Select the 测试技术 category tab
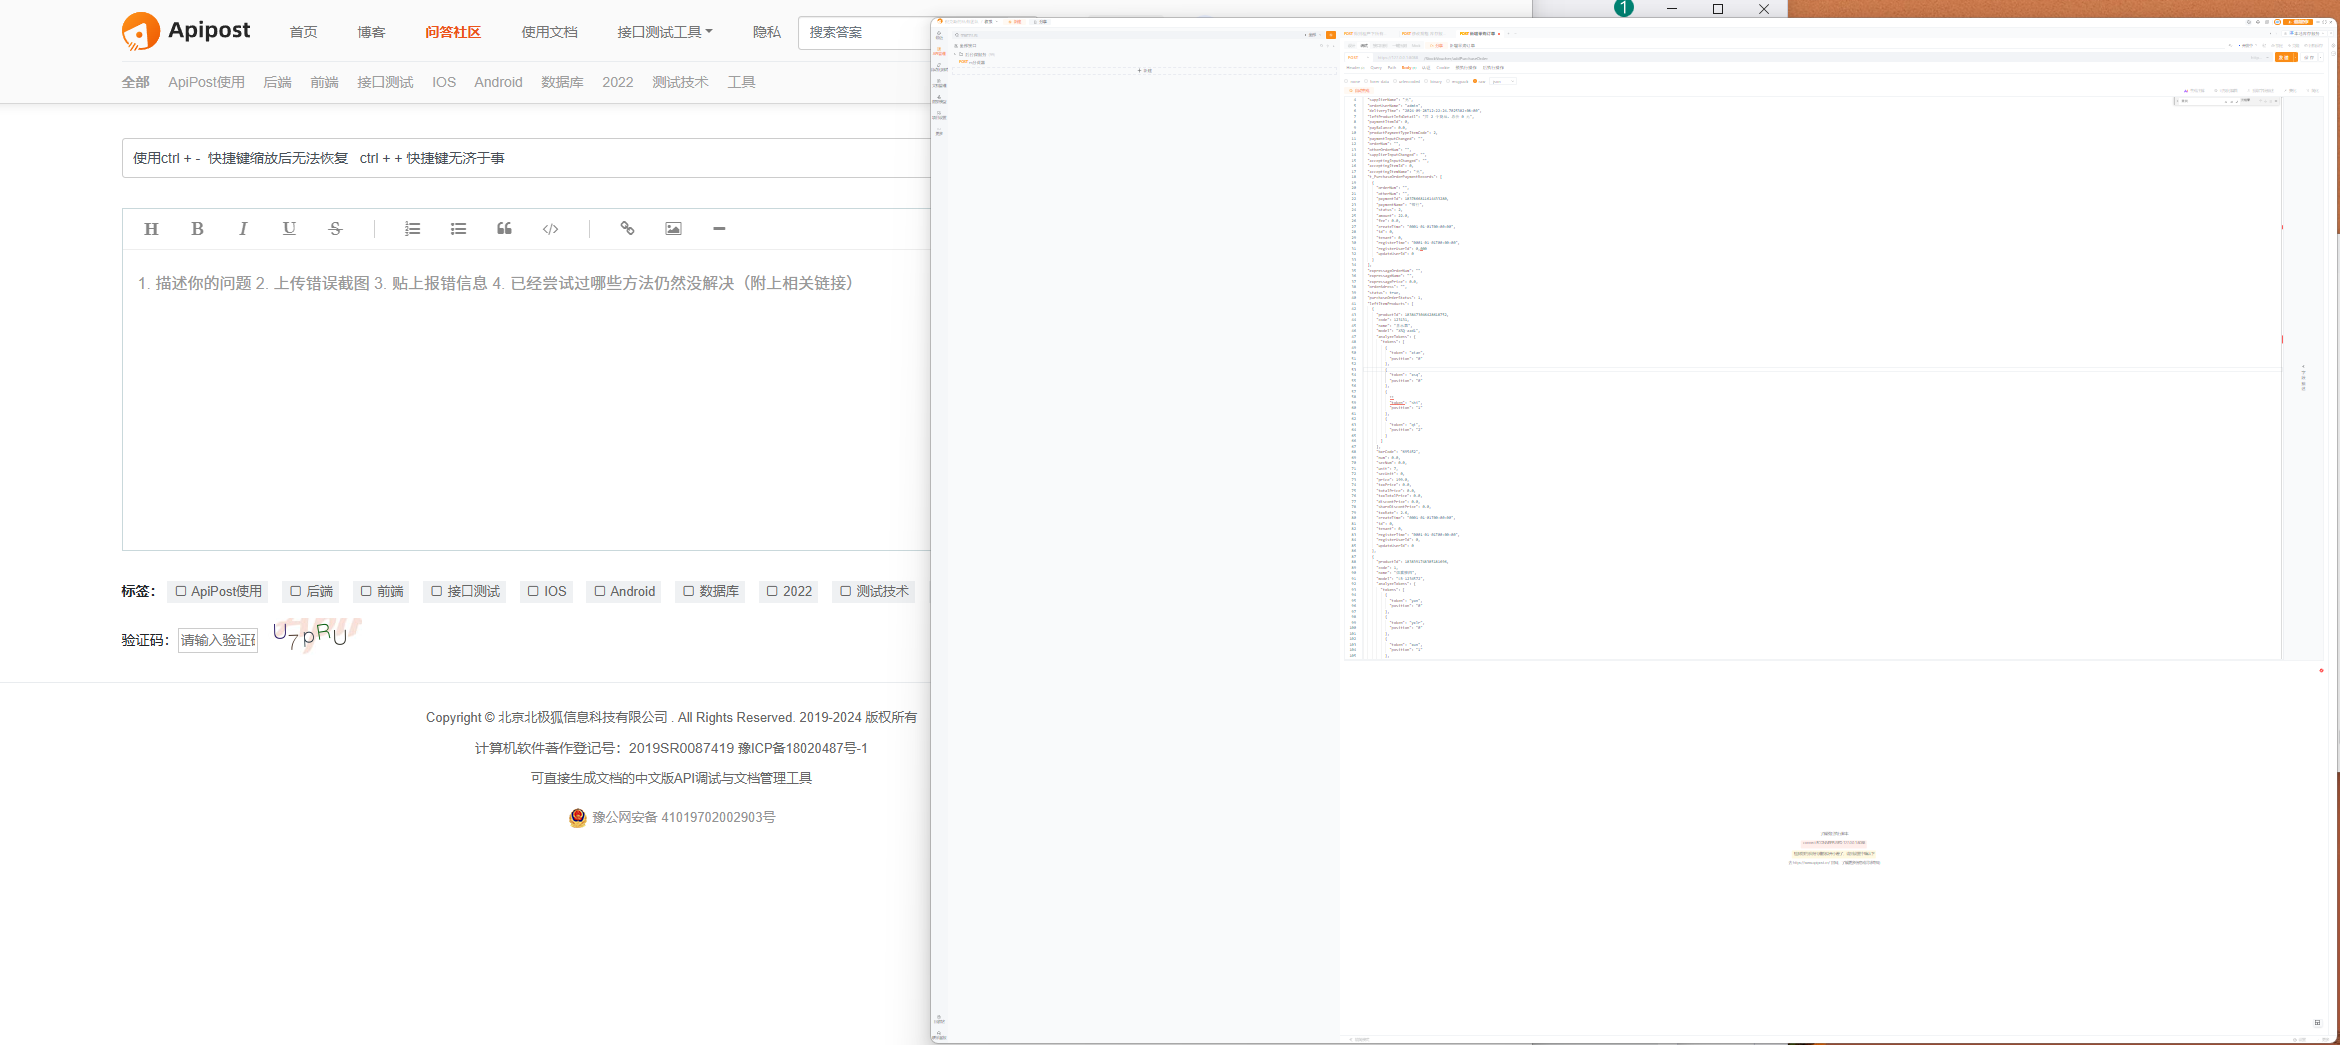The height and width of the screenshot is (1045, 2340). point(680,82)
